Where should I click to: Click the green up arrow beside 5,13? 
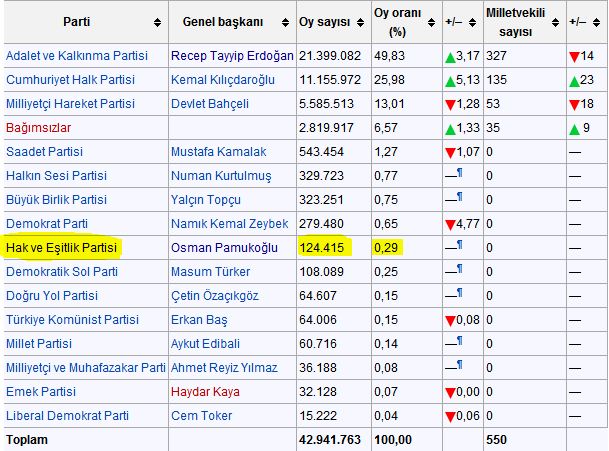(x=450, y=81)
